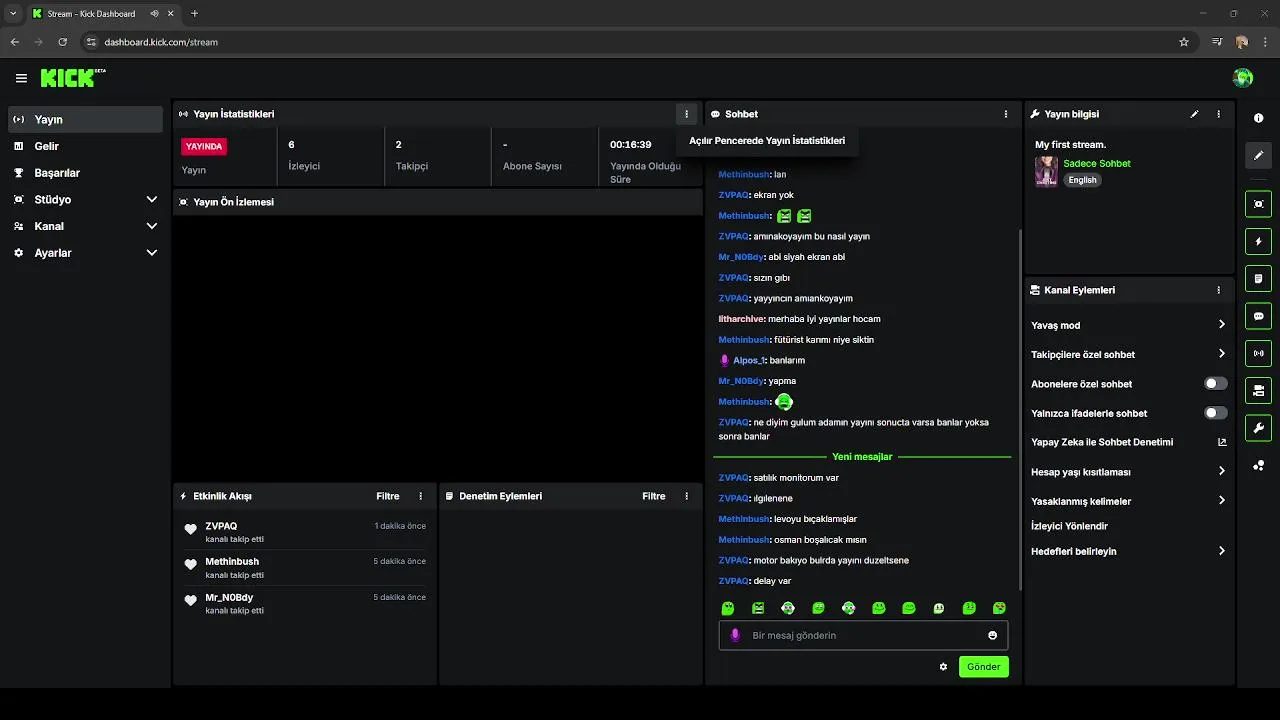Toggle Abonelere özel sohbet switch
This screenshot has width=1280, height=720.
coord(1215,384)
